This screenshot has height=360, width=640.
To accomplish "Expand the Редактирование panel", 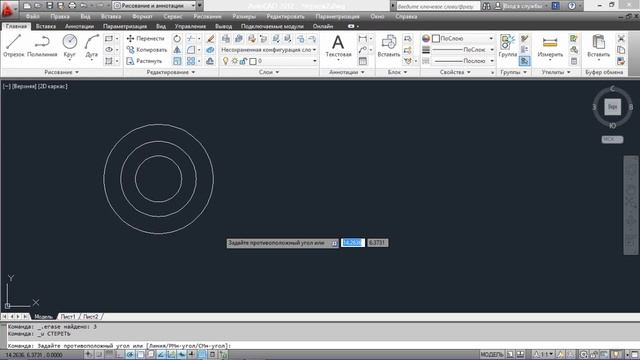I will point(171,72).
